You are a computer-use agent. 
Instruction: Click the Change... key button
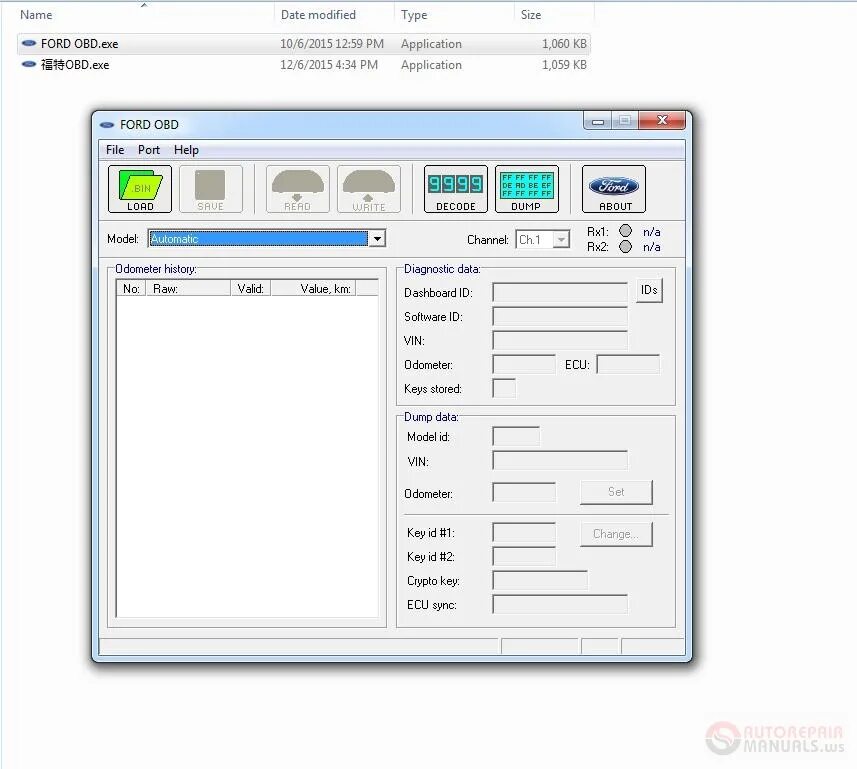coord(616,534)
